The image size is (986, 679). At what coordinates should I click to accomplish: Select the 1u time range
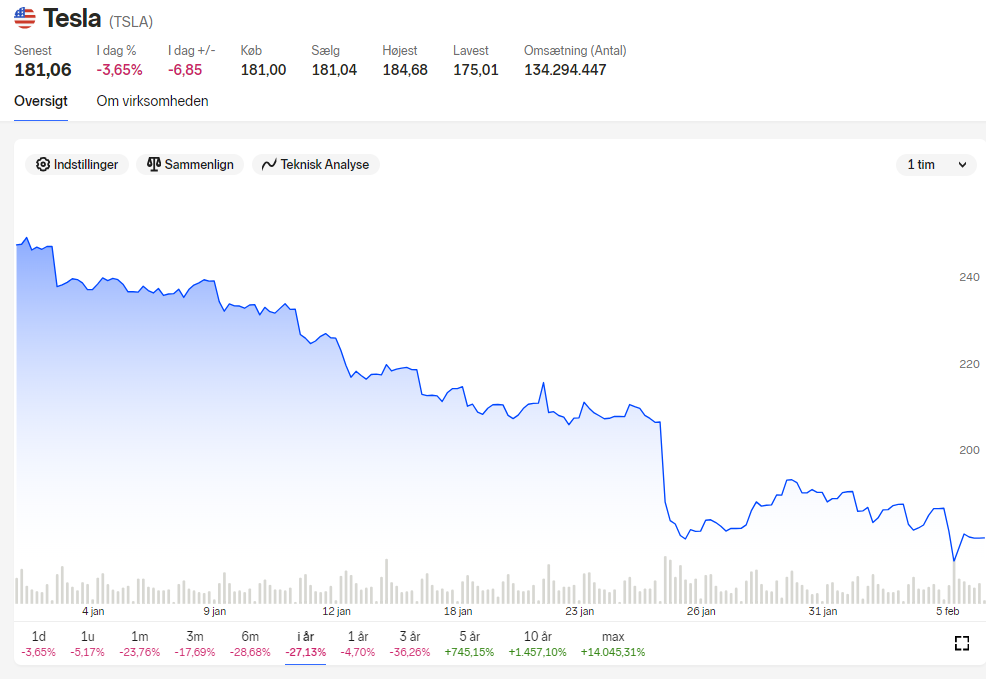tap(87, 644)
